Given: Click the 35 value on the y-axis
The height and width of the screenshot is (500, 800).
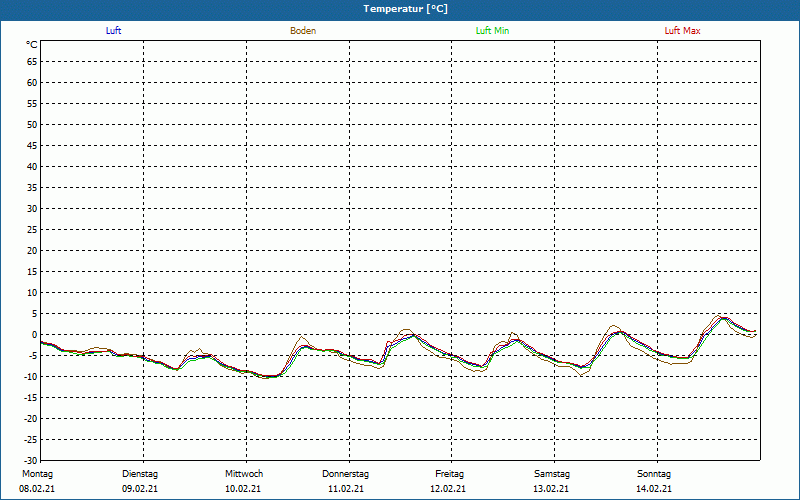Looking at the screenshot, I should tap(32, 188).
